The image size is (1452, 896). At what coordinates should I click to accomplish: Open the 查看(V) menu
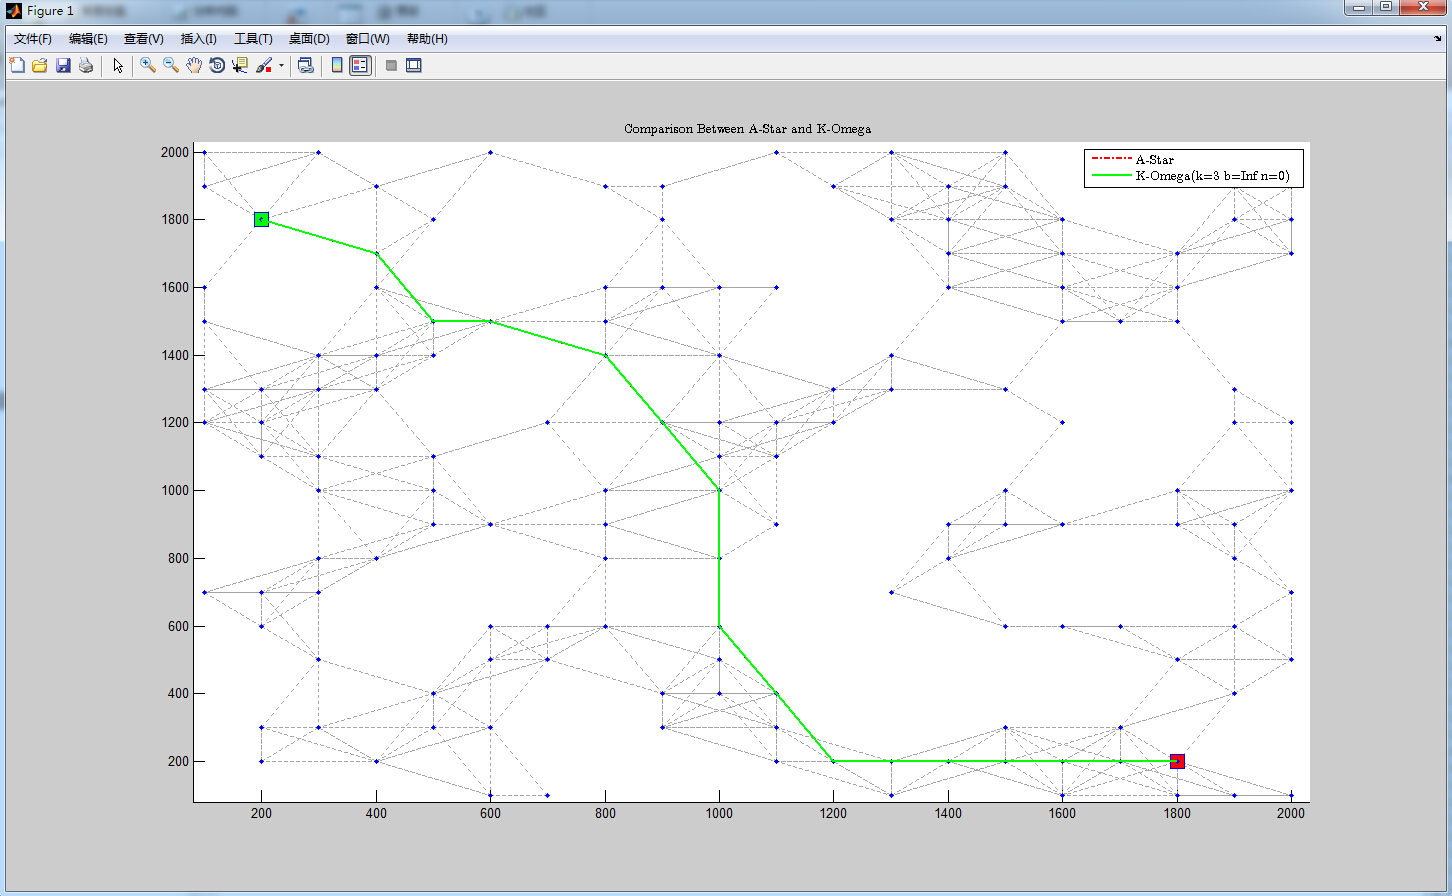coord(144,39)
